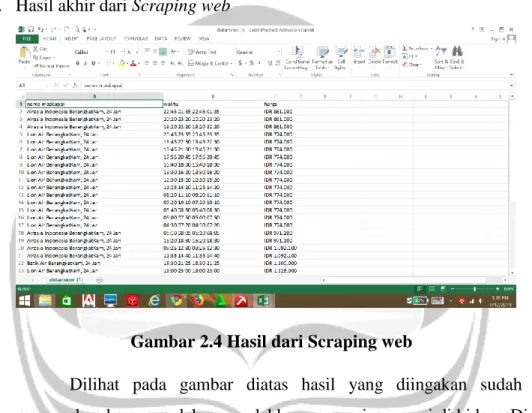Viewport: 532px width, 413px height.
Task: Decrease the cell indent
Action: [173, 63]
